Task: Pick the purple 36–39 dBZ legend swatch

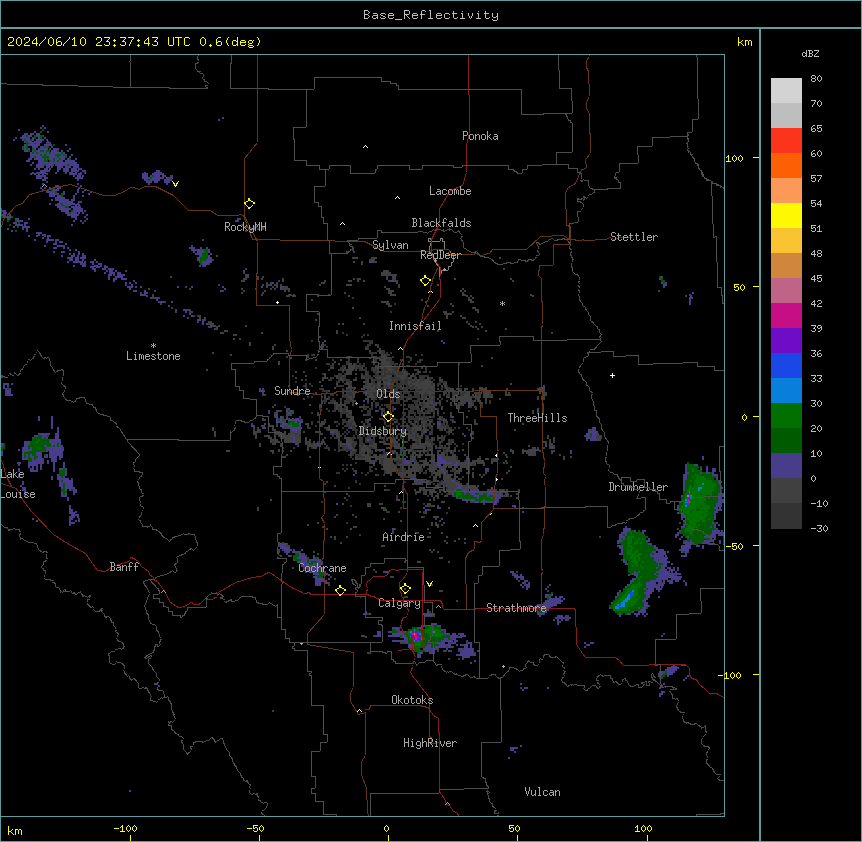Action: click(x=786, y=341)
